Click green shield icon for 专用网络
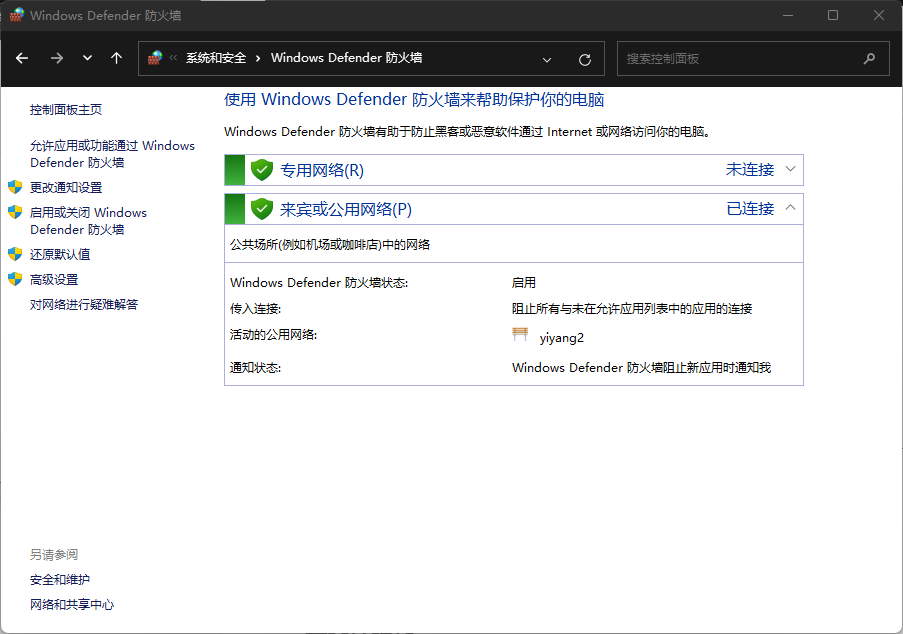This screenshot has width=903, height=634. pyautogui.click(x=262, y=170)
